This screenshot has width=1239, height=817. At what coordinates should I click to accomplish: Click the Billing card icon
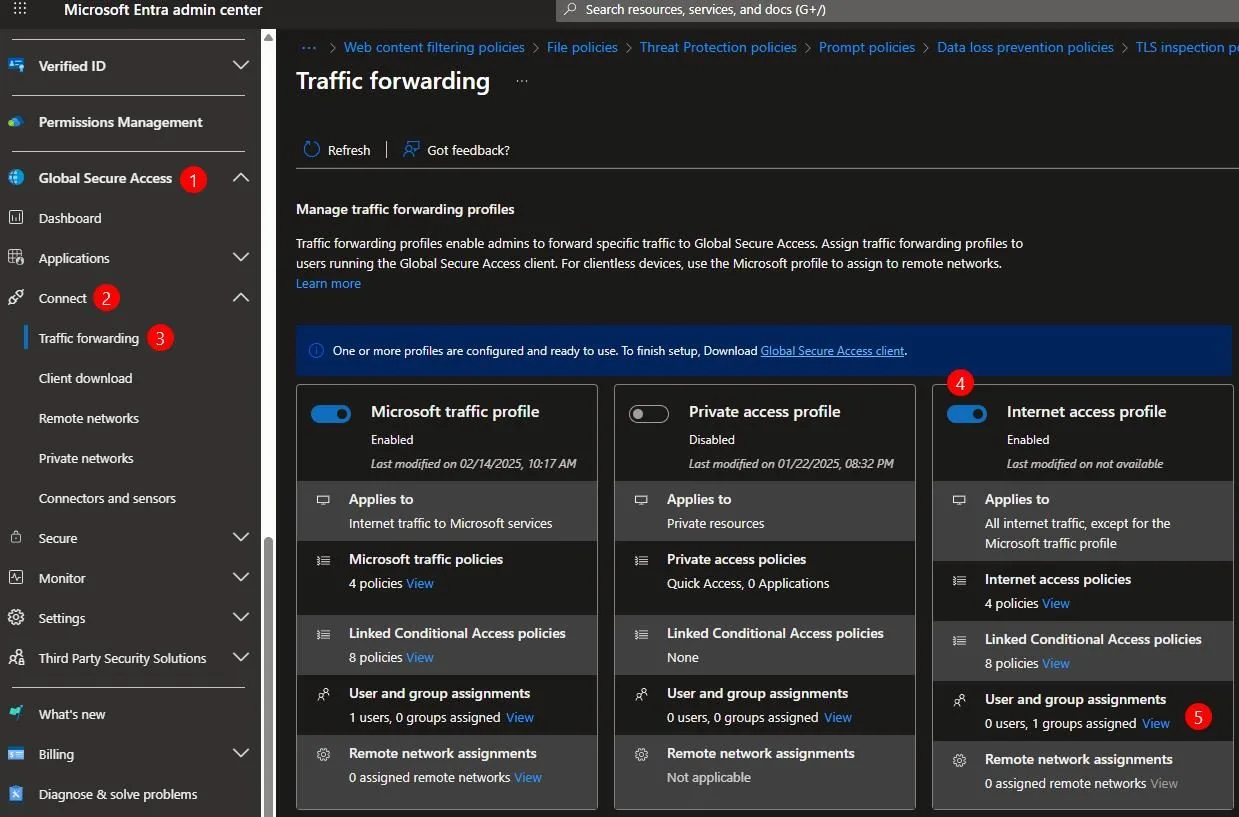point(16,754)
